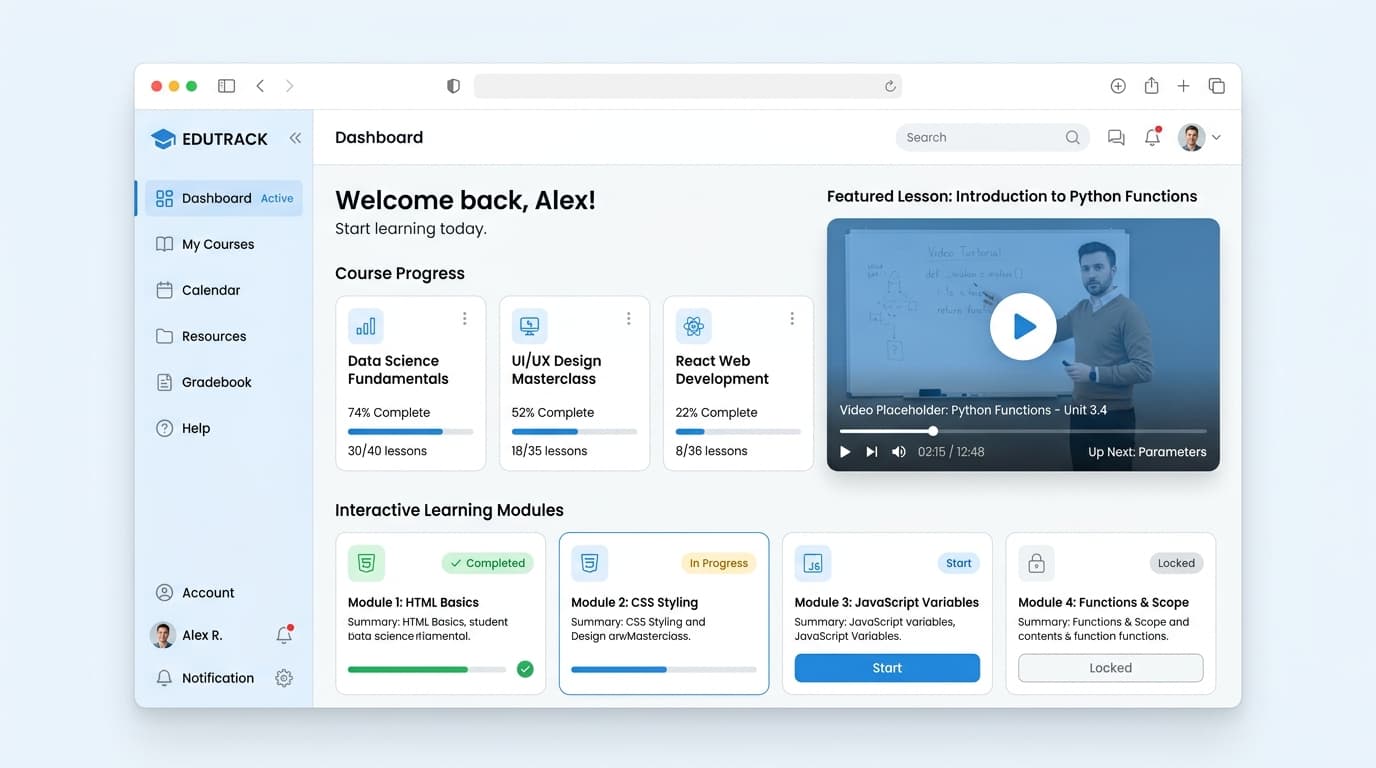
Task: Open Module 2: CSS Styling title
Action: [634, 602]
